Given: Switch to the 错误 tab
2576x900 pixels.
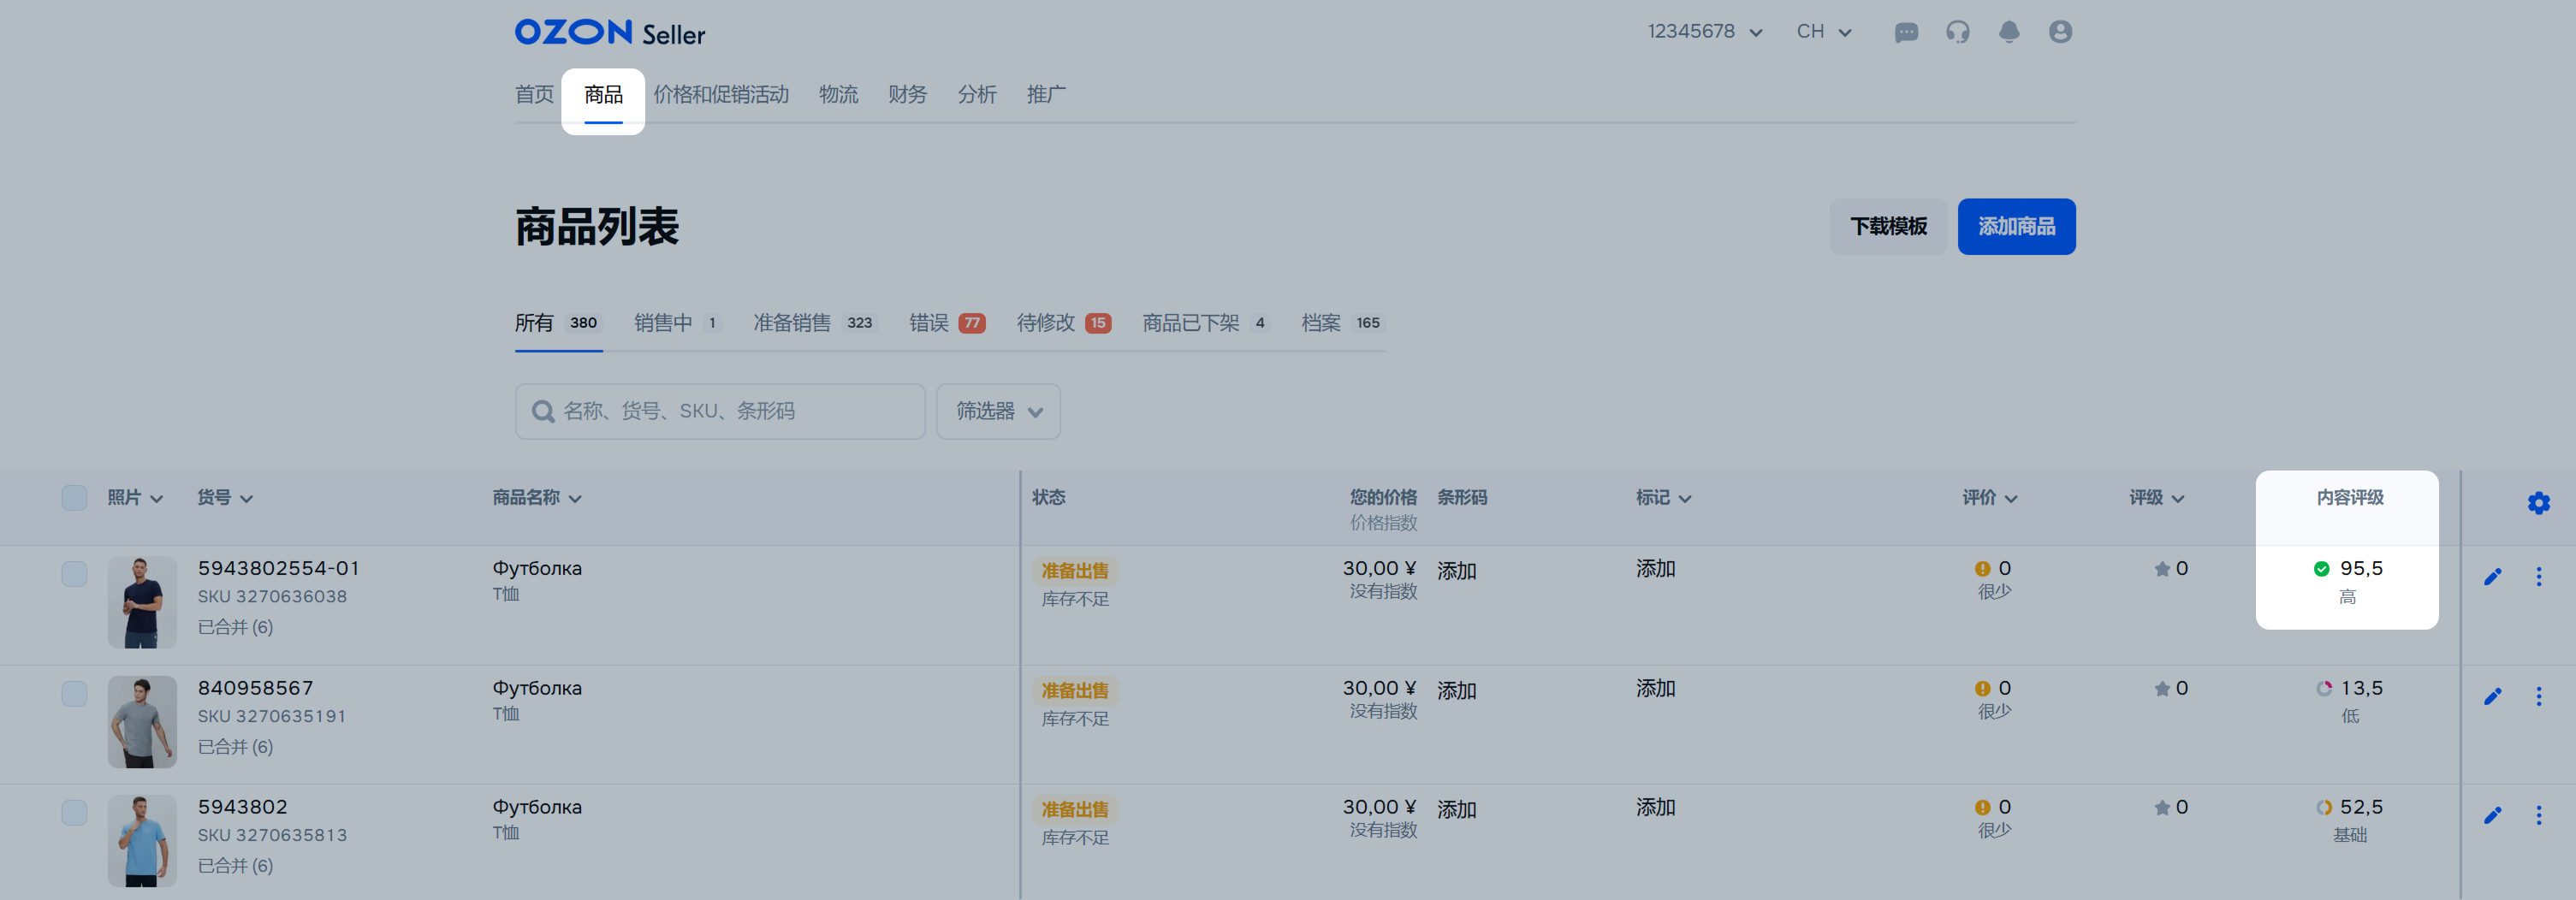Looking at the screenshot, I should tap(946, 323).
